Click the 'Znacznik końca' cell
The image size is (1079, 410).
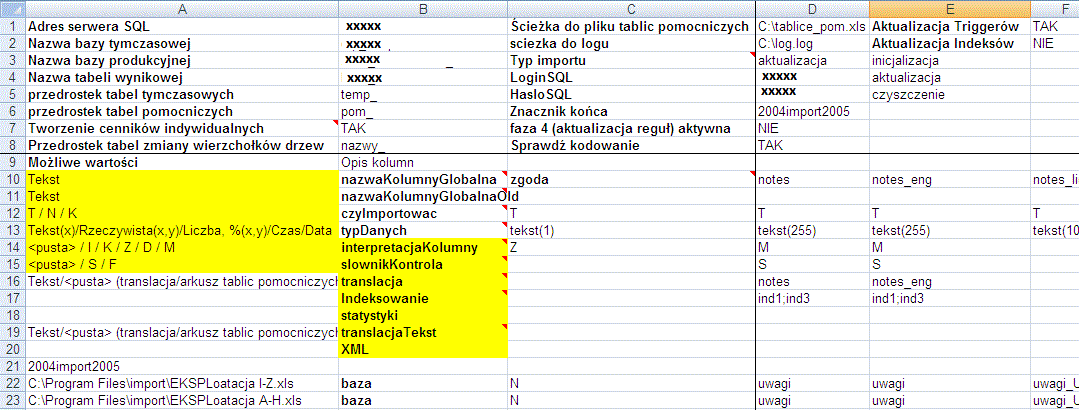pos(632,111)
